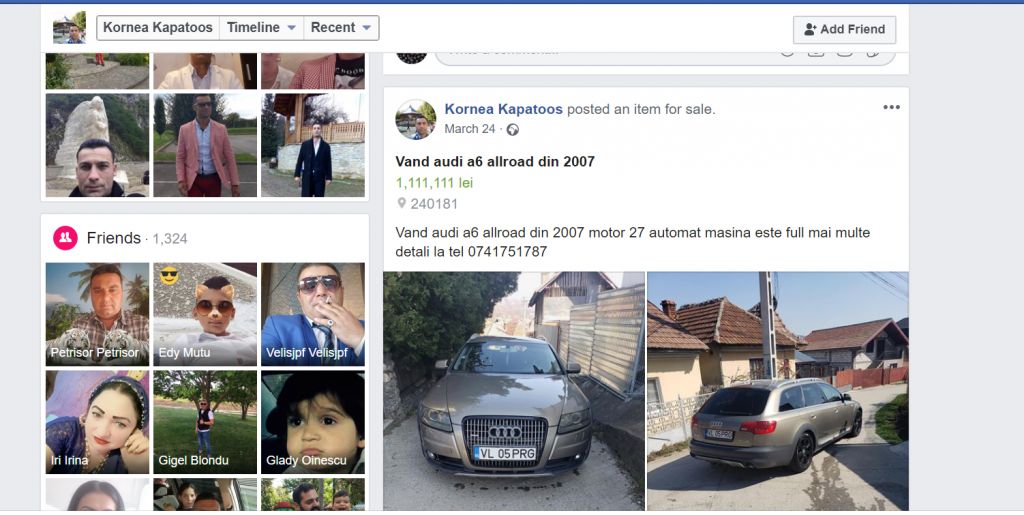Click the public audience globe icon
Image resolution: width=1024 pixels, height=515 pixels.
click(x=513, y=129)
